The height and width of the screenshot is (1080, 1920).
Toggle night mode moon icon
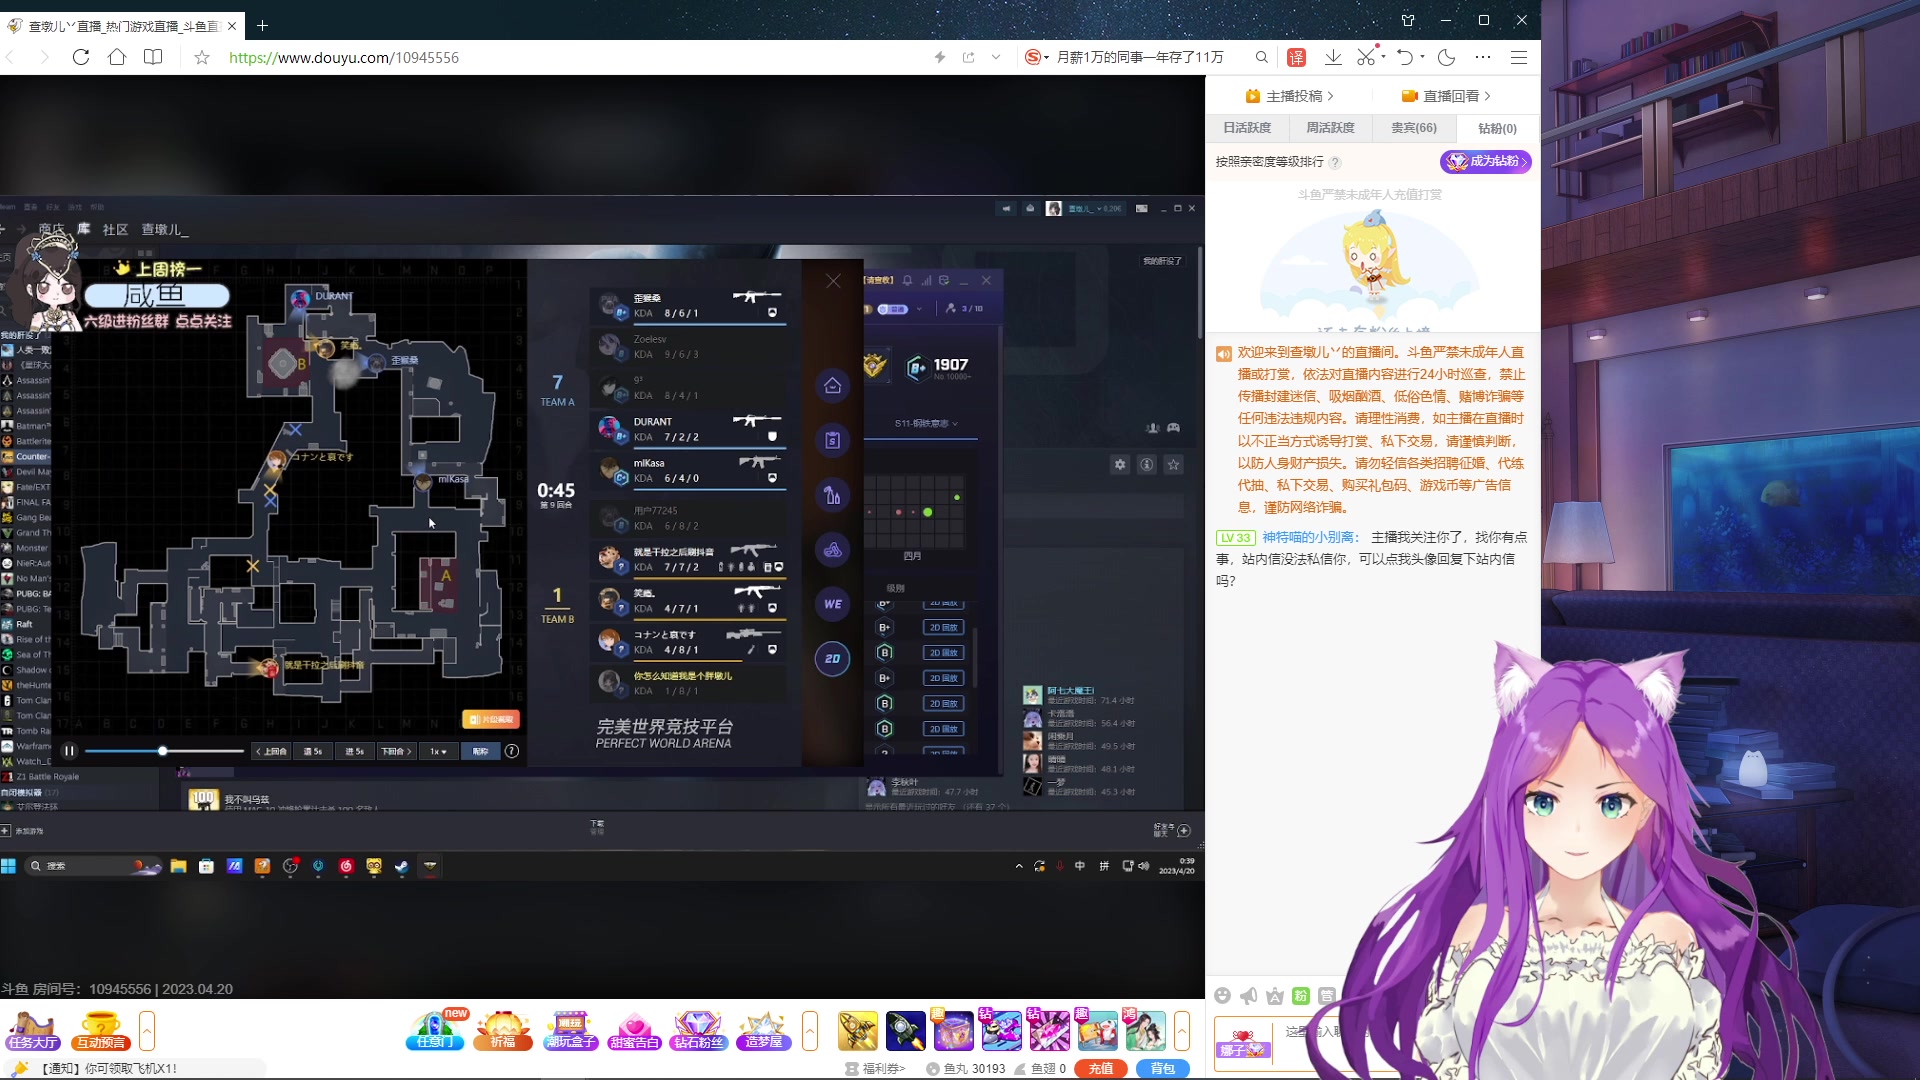(1446, 57)
